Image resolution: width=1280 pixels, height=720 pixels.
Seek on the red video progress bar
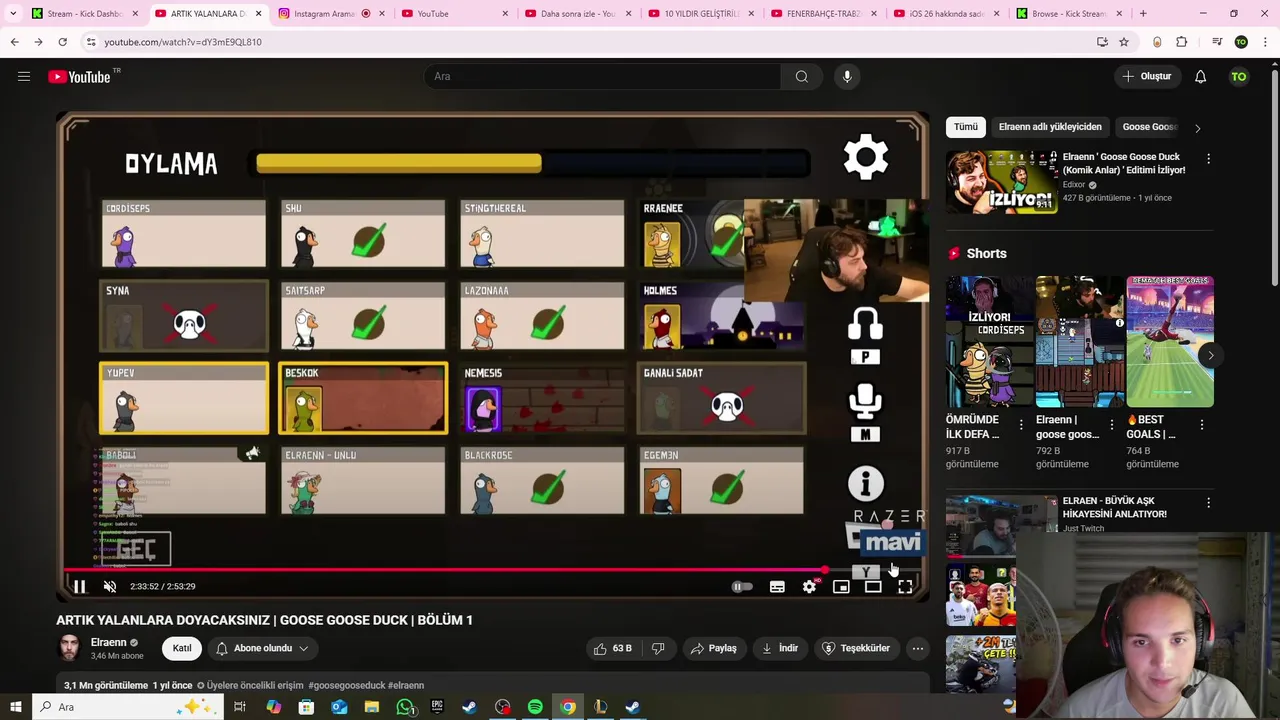click(x=444, y=570)
